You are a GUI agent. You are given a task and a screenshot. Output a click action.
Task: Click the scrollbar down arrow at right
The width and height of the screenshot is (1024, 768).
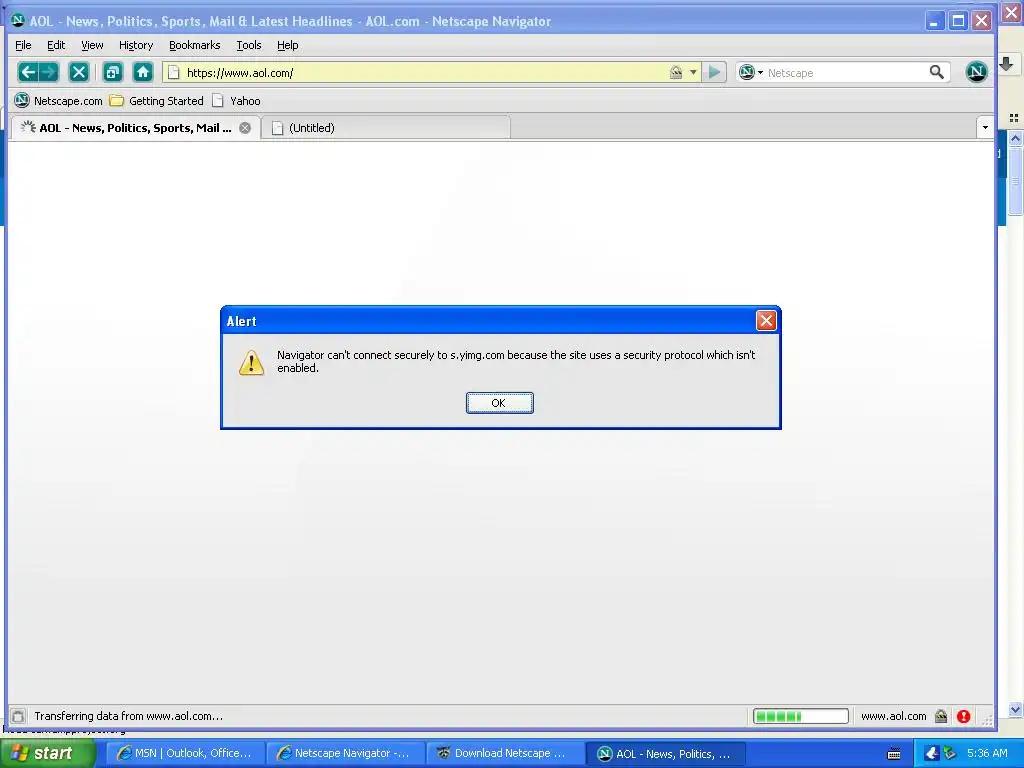point(1015,709)
